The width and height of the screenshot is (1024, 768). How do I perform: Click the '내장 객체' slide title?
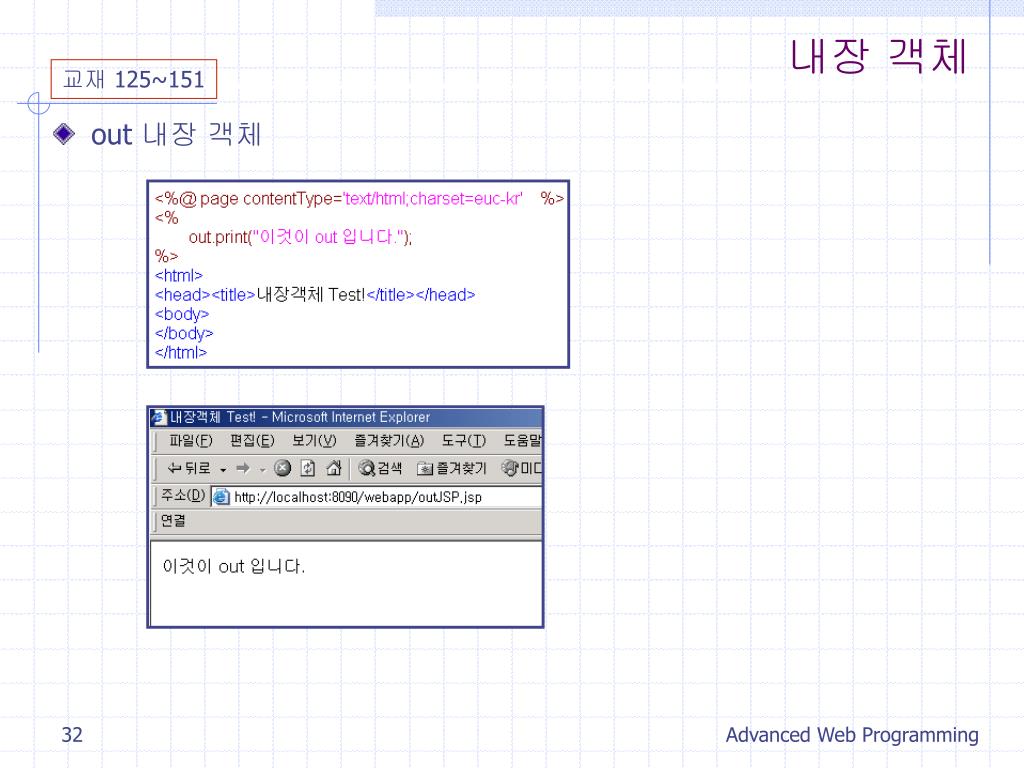[x=878, y=57]
